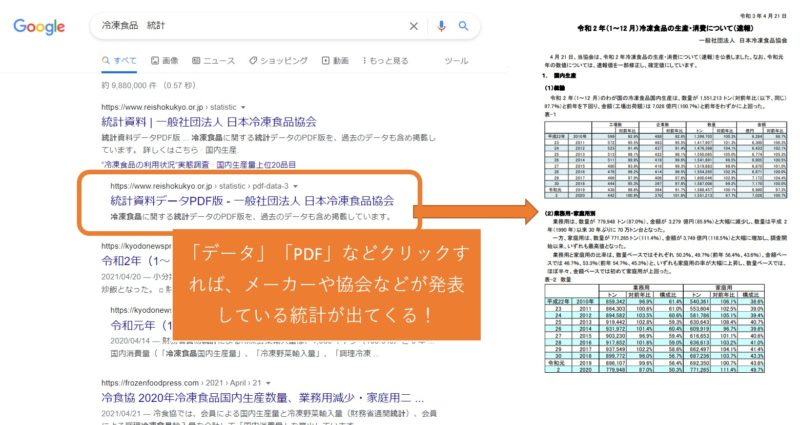Open the ツール options

(x=456, y=61)
